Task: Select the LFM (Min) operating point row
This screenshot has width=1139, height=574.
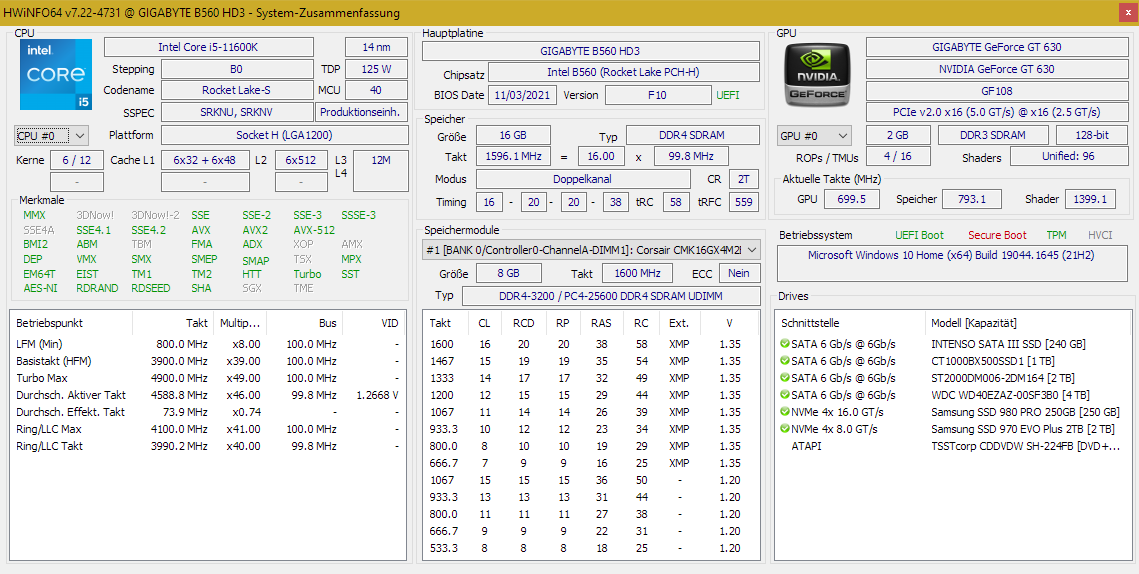Action: click(x=208, y=344)
